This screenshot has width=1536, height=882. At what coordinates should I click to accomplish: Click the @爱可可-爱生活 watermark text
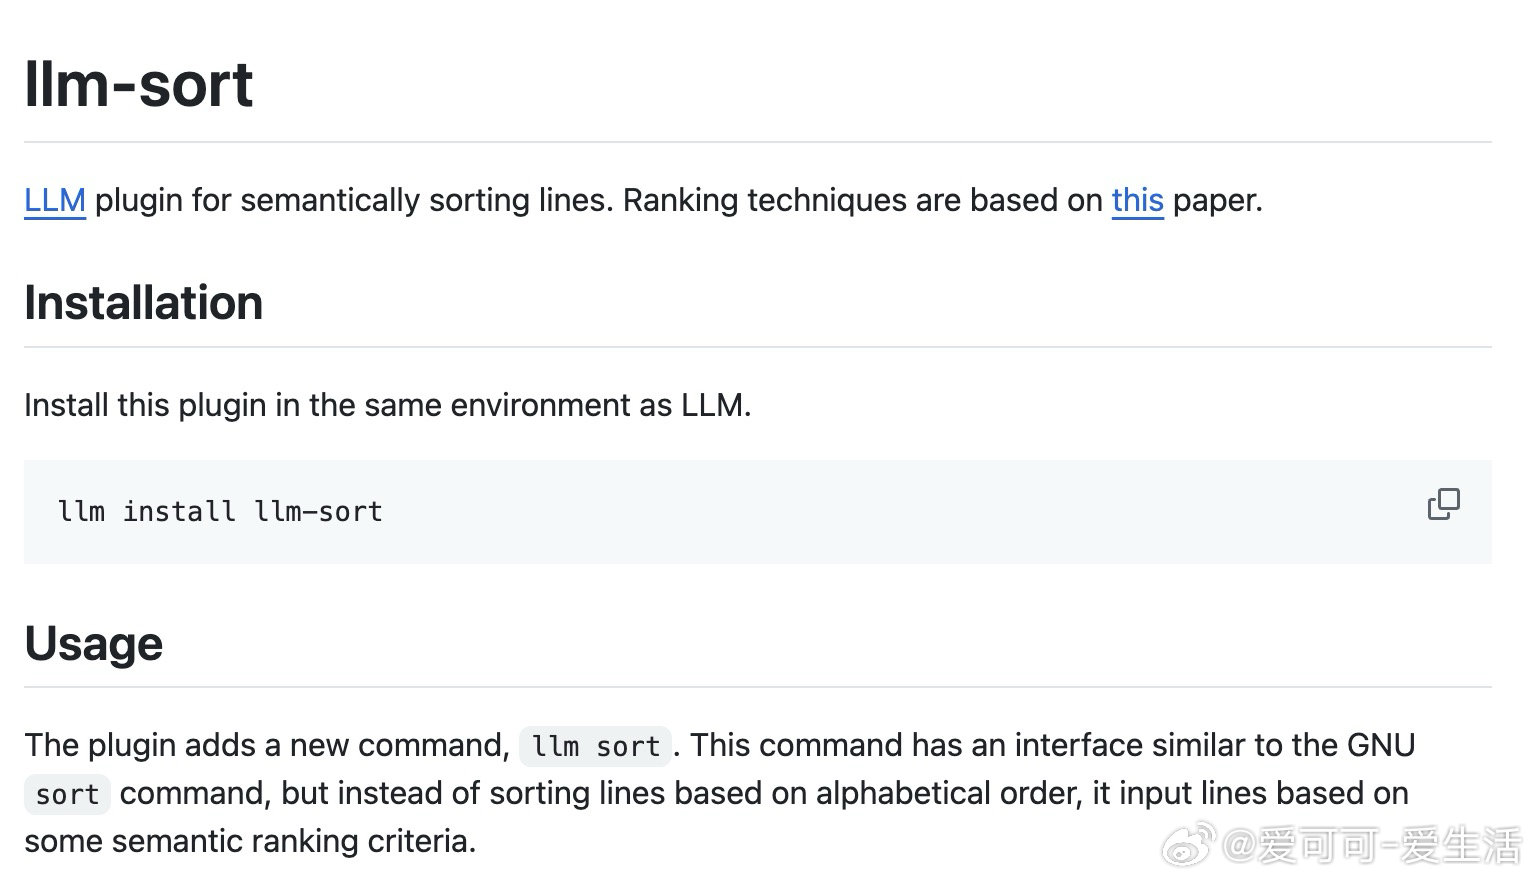(x=1372, y=846)
